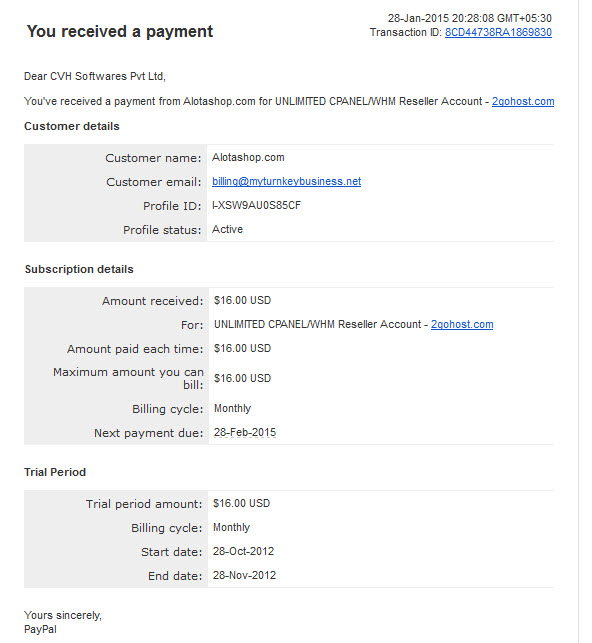
Task: Click the Profile ID value I-XSW9AU0S85CF
Action: pos(256,205)
